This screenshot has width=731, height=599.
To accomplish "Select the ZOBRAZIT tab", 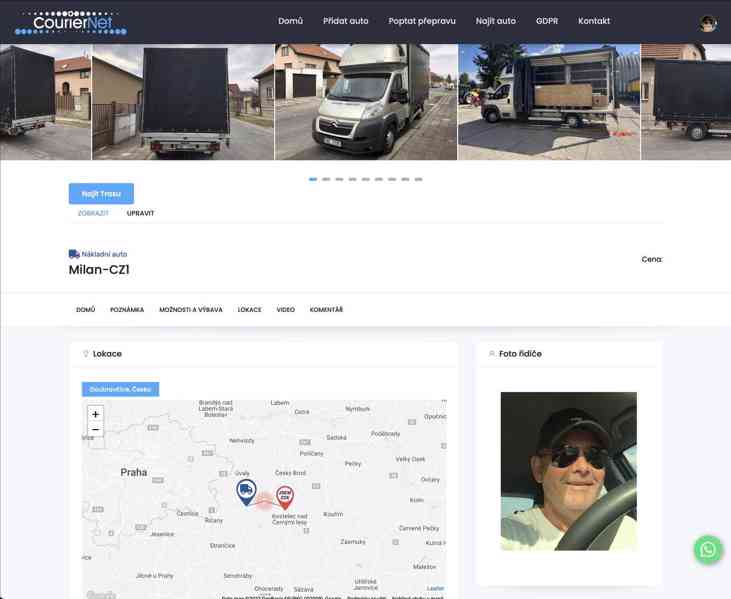I will coord(93,213).
